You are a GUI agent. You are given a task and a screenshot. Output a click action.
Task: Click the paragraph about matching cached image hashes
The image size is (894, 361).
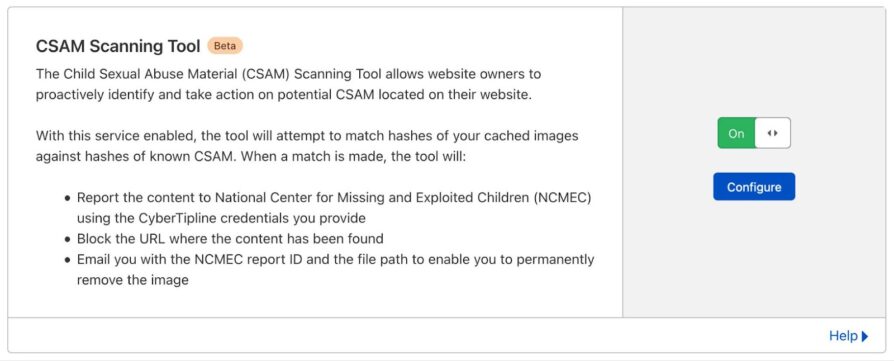307,147
